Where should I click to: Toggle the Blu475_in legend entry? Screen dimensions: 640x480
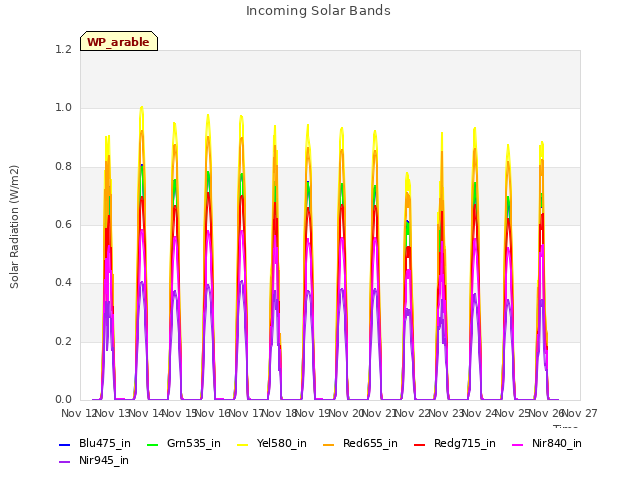(x=95, y=444)
